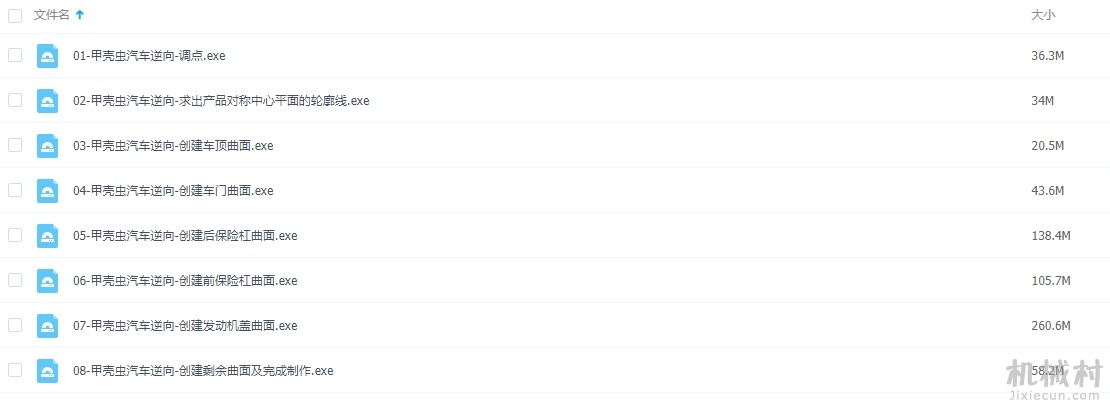1110x406 pixels.
Task: Check the box for 05 创建后保险杠曲面.exe
Action: (15, 236)
